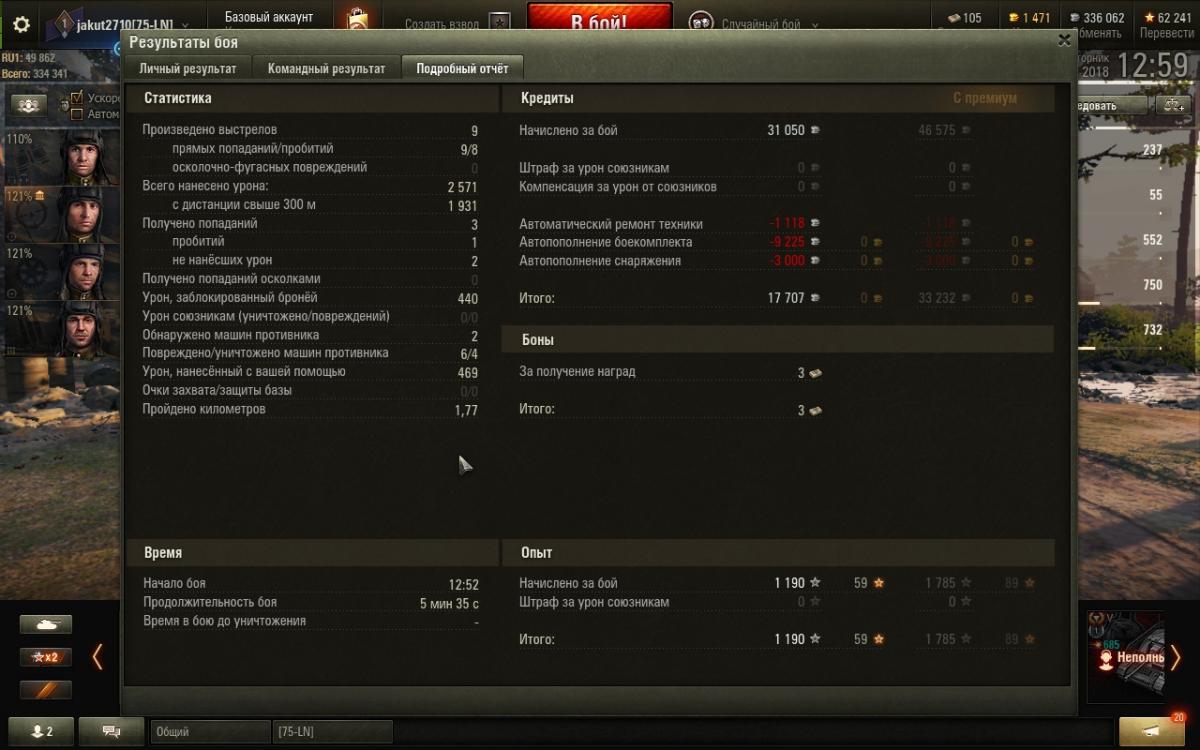Toggle the x2 star bonus filter

pos(46,657)
